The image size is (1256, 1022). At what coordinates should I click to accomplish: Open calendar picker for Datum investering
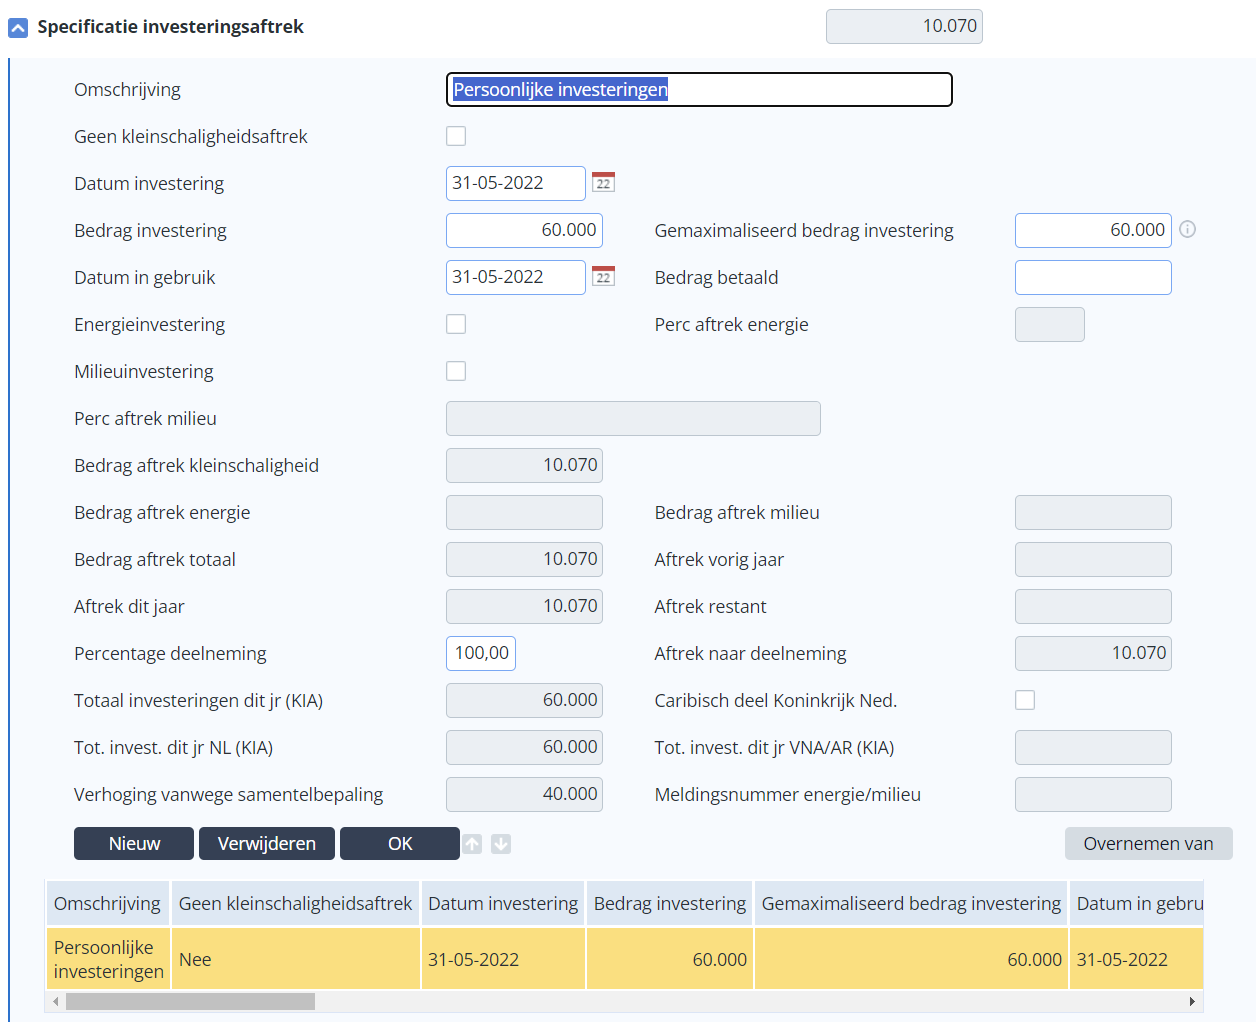(x=603, y=183)
